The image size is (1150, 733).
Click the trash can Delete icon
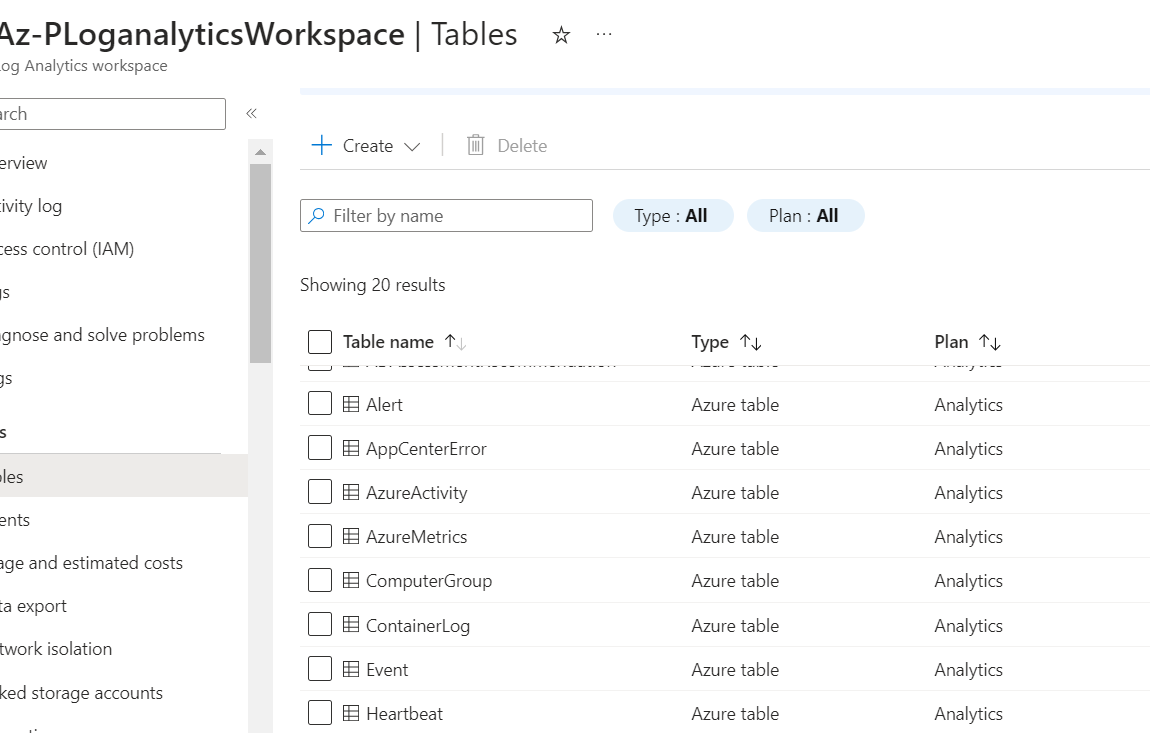(475, 145)
